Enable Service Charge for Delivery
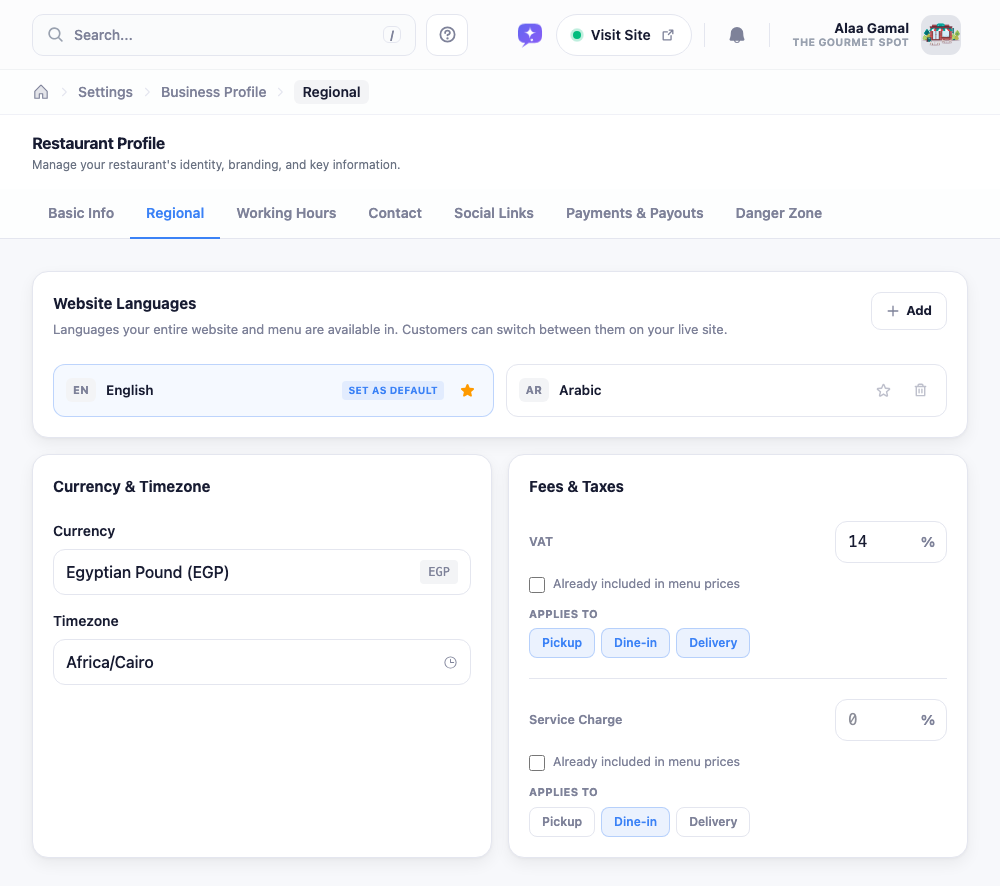 pyautogui.click(x=713, y=822)
